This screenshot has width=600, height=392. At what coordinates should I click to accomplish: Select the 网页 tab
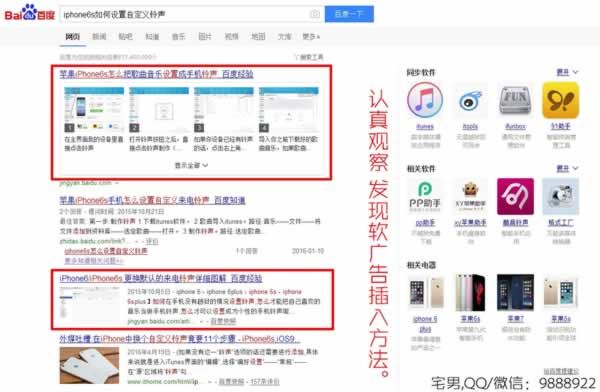point(73,36)
